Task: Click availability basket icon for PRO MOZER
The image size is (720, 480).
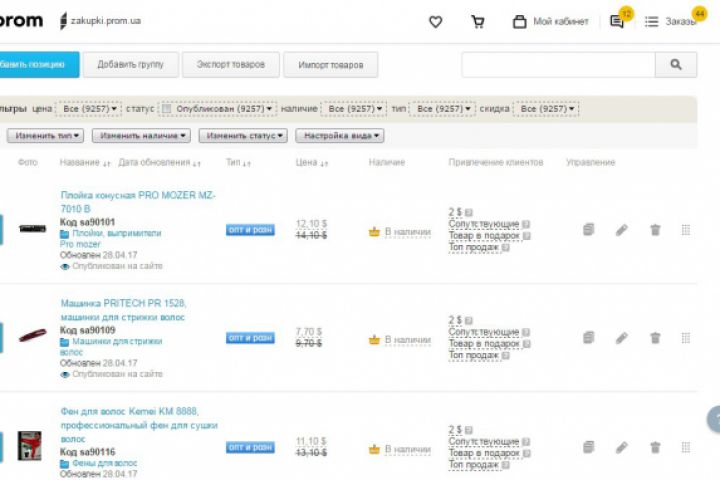Action: pyautogui.click(x=374, y=232)
